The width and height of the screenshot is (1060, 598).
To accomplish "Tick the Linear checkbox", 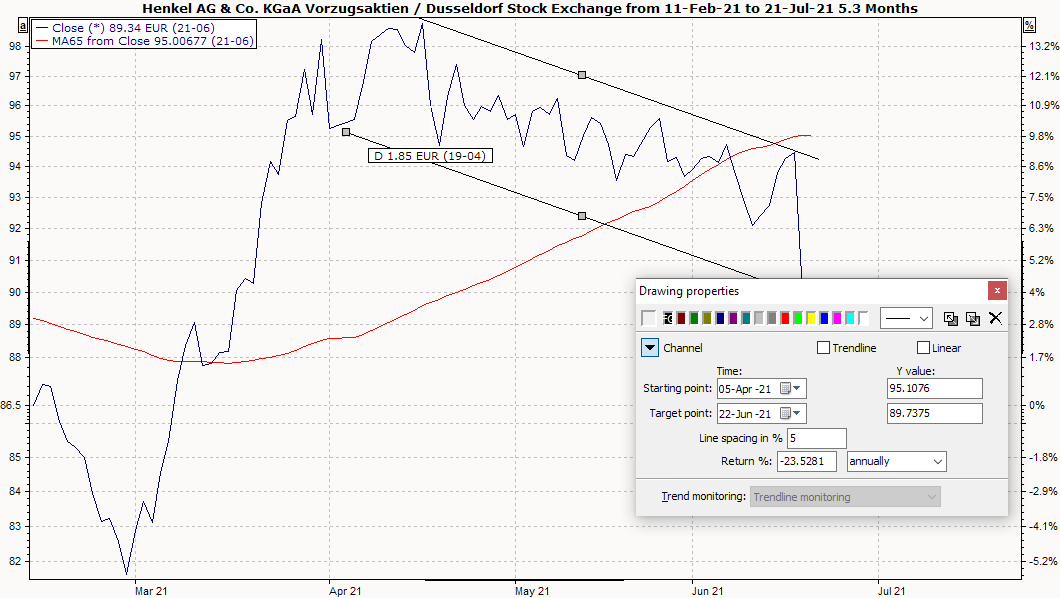I will [x=923, y=348].
